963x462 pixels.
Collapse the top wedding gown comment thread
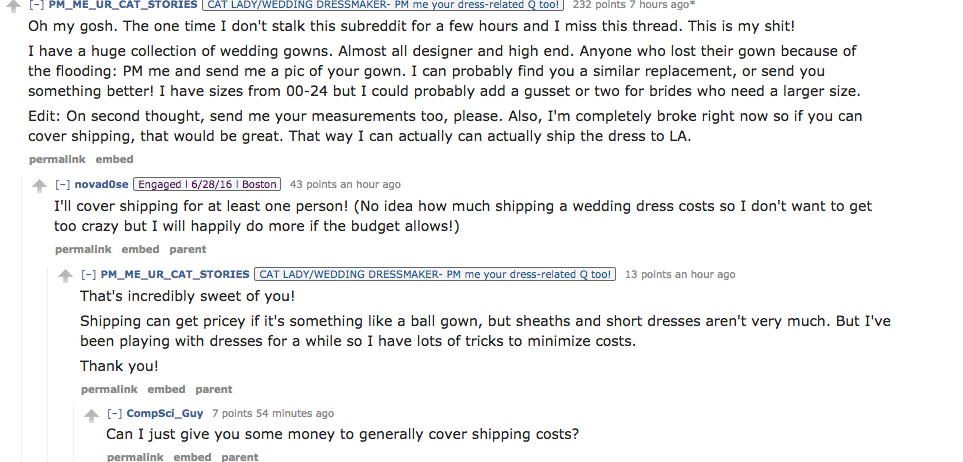(x=35, y=5)
